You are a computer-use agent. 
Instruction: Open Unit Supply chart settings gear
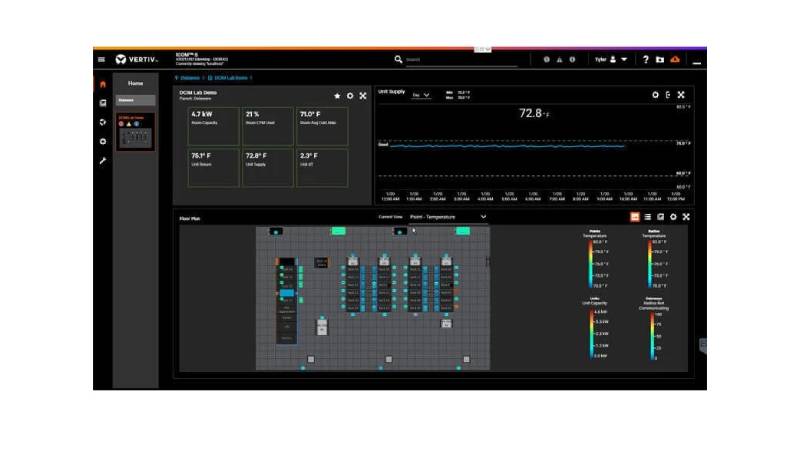656,95
